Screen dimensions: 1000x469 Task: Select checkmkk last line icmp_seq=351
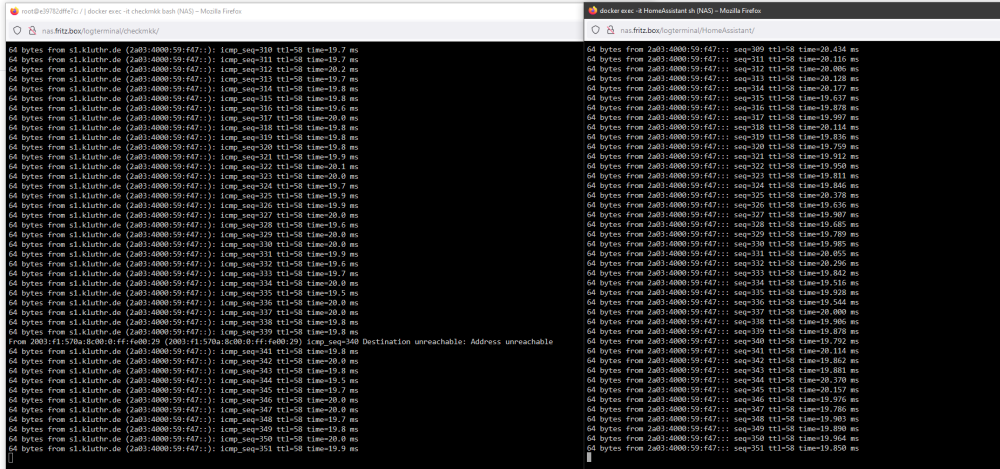click(183, 449)
